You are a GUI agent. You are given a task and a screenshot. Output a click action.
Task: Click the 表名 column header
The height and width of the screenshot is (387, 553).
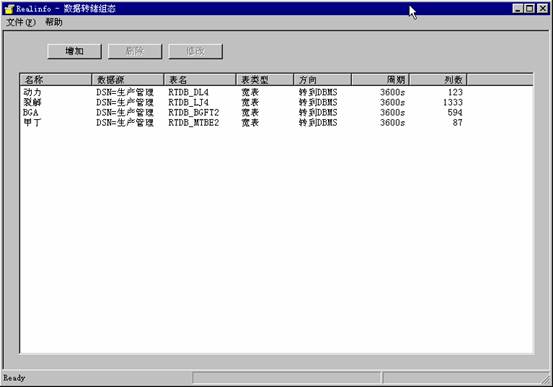coord(200,80)
